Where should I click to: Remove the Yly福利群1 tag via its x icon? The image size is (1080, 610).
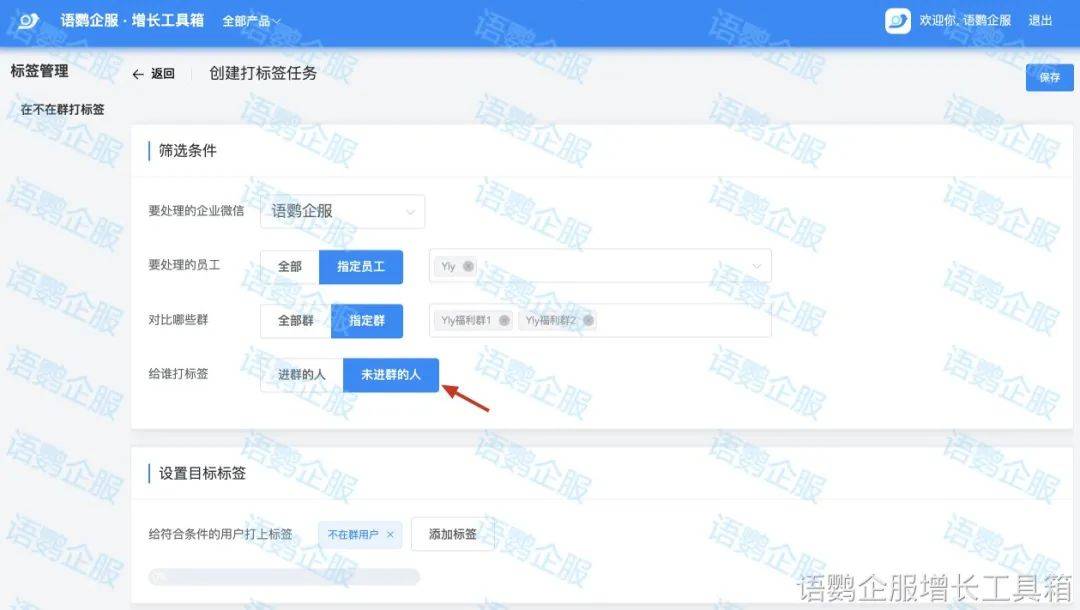[x=504, y=320]
